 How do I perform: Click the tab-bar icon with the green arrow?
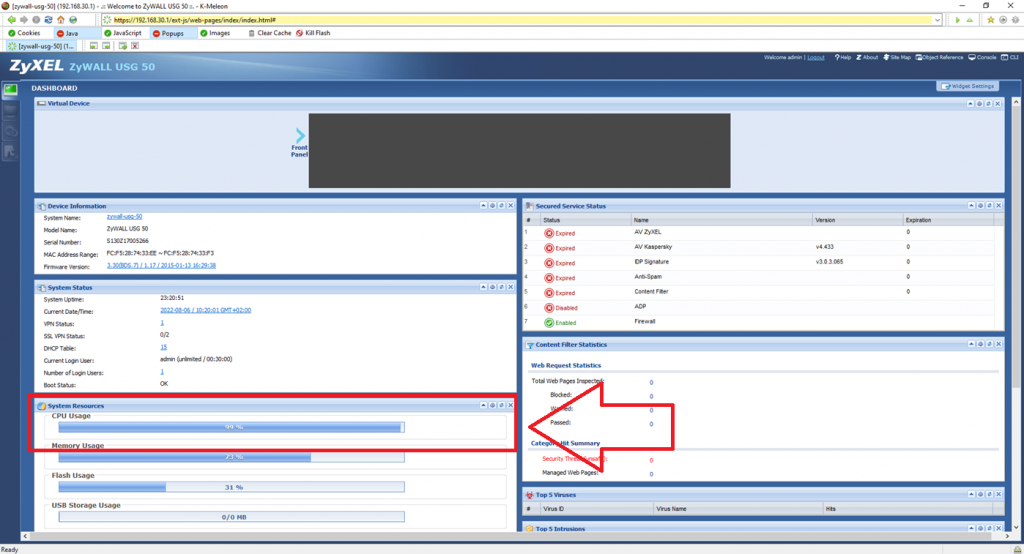[x=122, y=46]
